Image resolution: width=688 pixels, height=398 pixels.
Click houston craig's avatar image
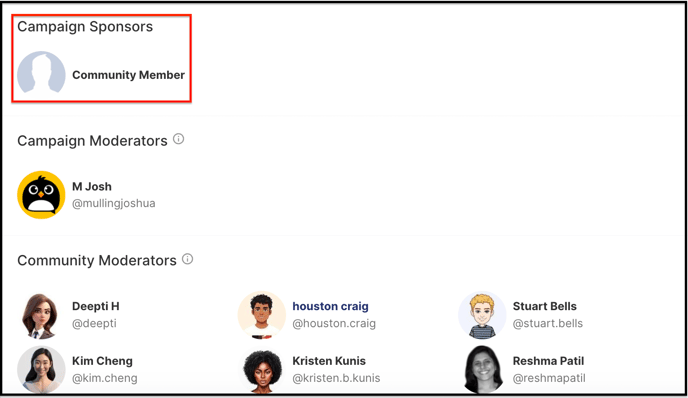pos(262,315)
